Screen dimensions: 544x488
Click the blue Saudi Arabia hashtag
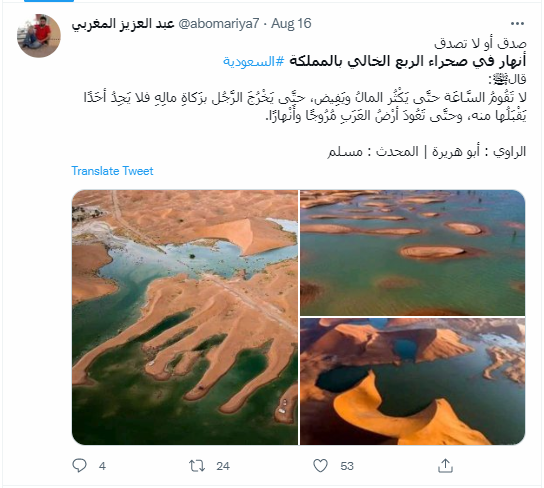click(254, 62)
